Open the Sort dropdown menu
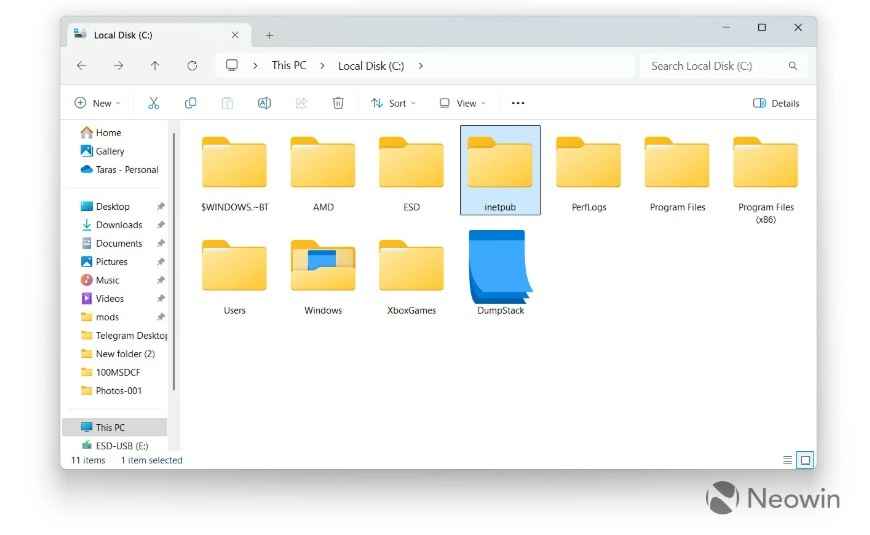Screen dimensions: 870x535 click(x=393, y=103)
